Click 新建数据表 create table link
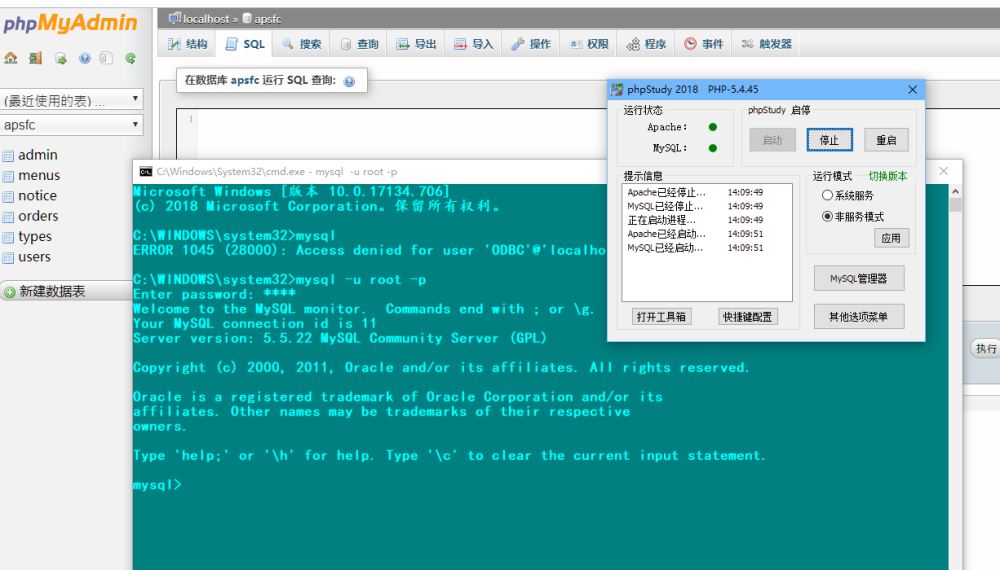1000x570 pixels. point(52,291)
